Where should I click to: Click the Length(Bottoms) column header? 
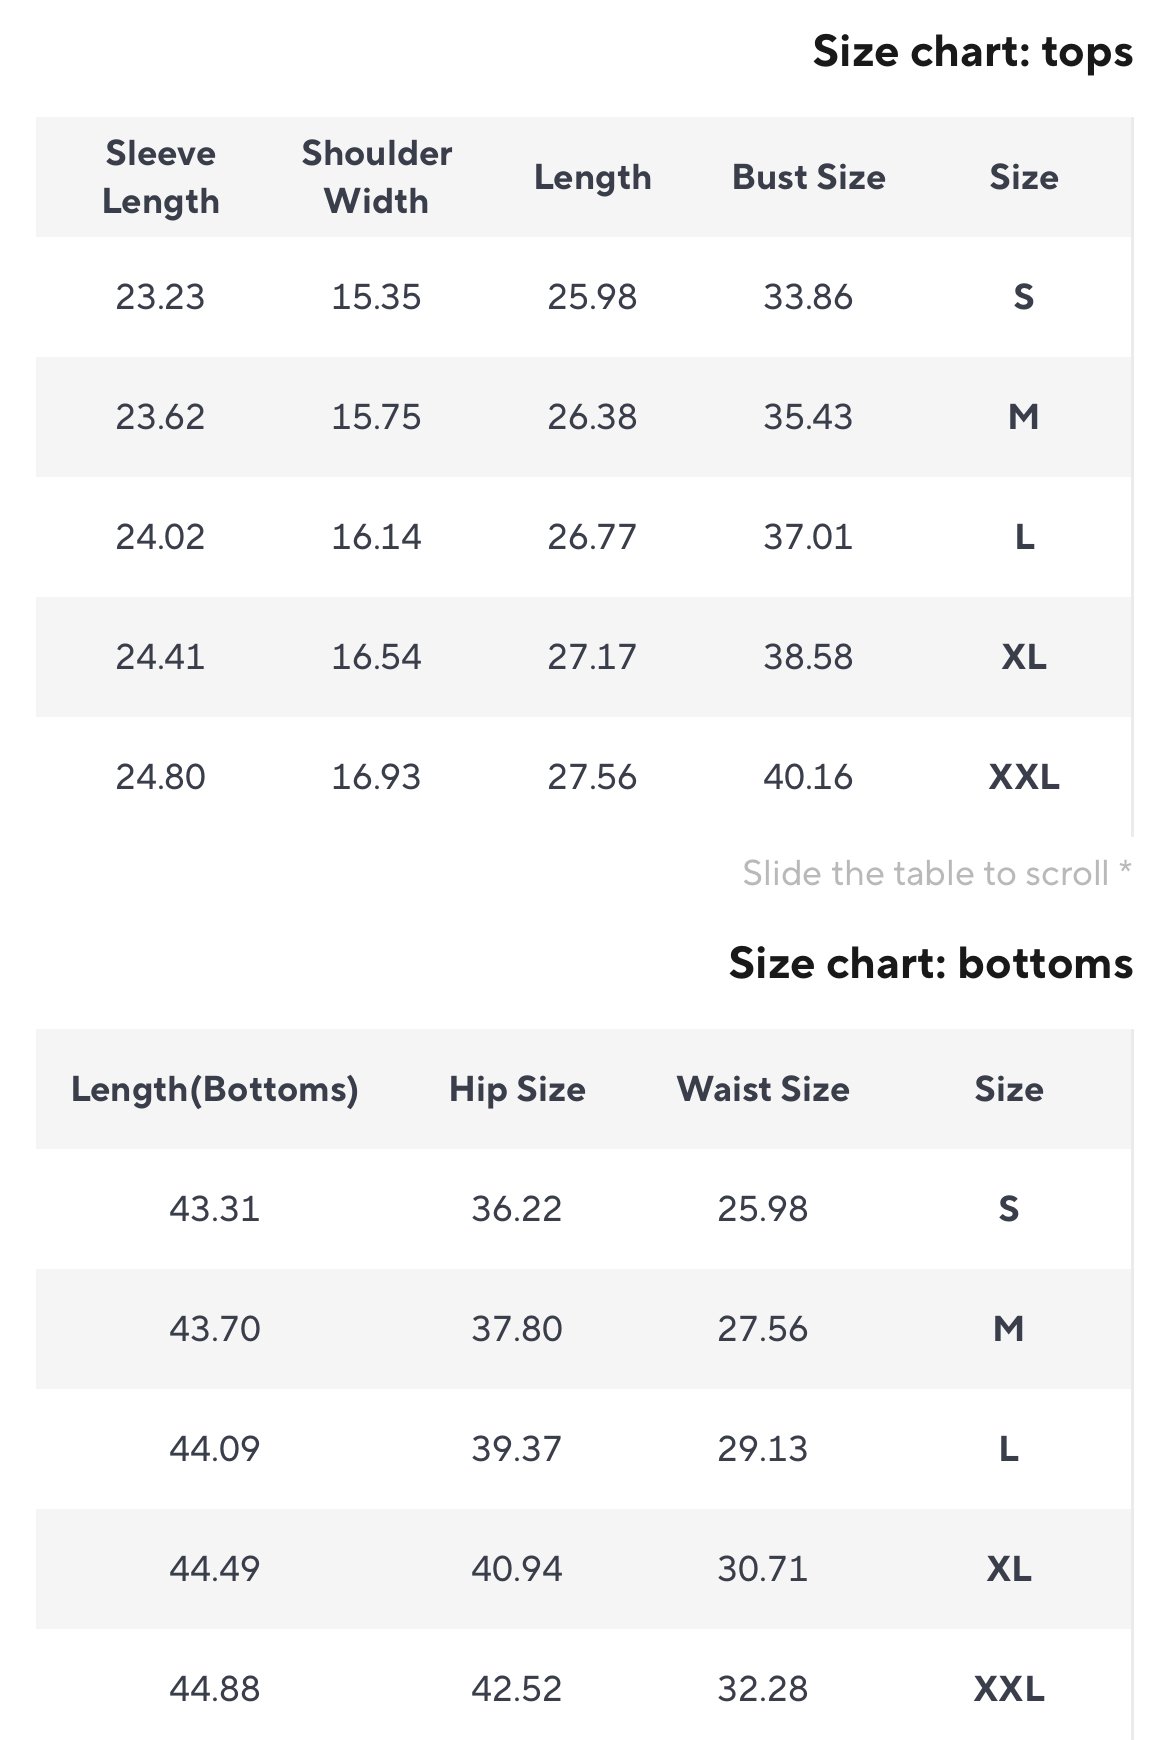click(215, 1089)
